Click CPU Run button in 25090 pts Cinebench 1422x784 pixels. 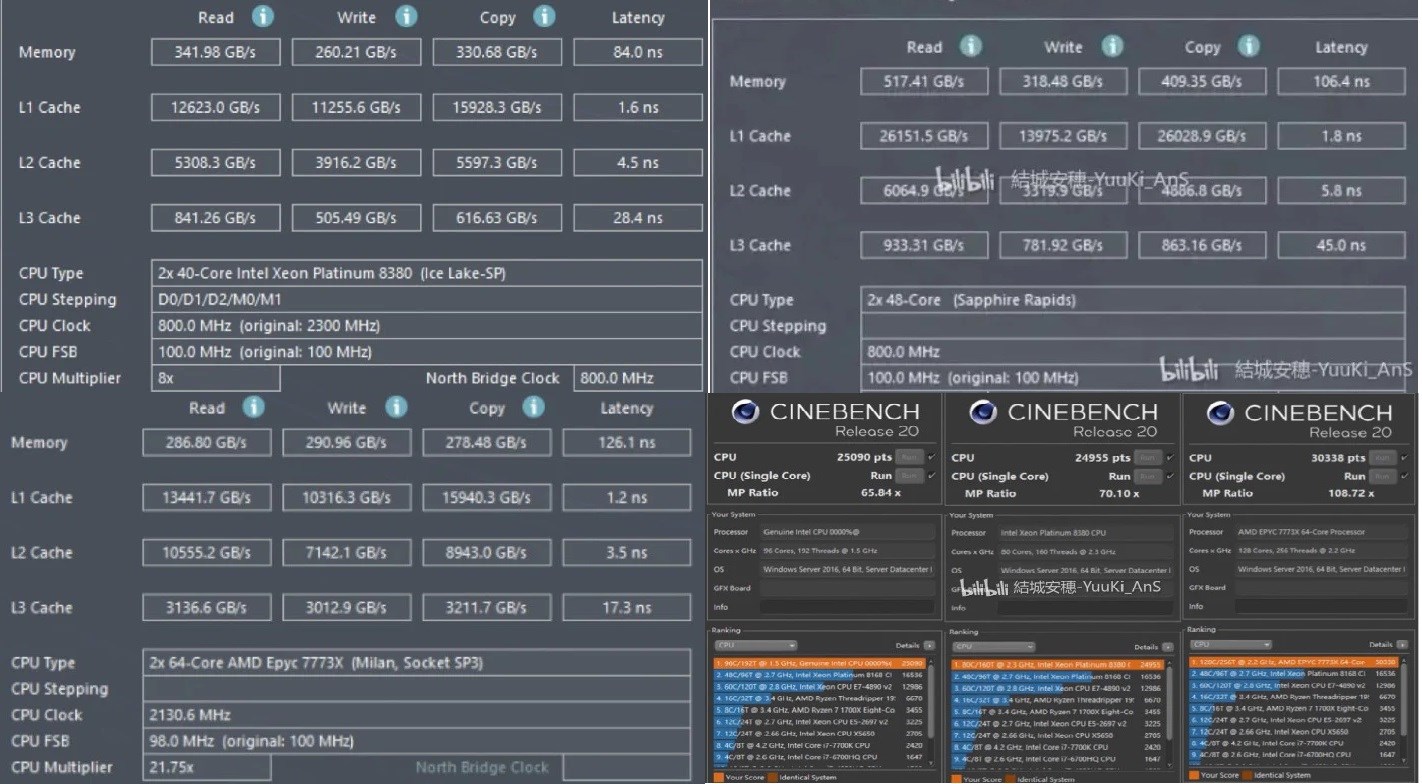[x=909, y=457]
